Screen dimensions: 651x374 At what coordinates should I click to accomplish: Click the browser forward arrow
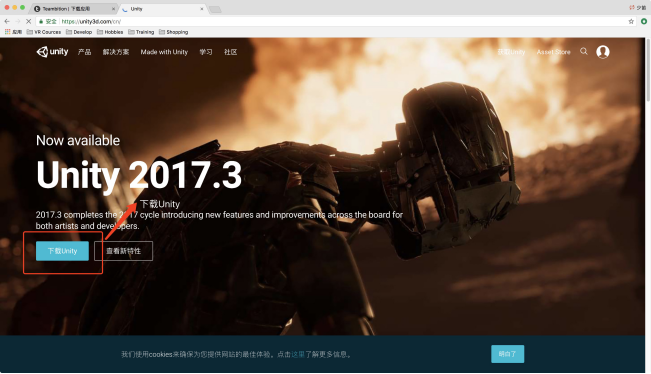(x=17, y=21)
